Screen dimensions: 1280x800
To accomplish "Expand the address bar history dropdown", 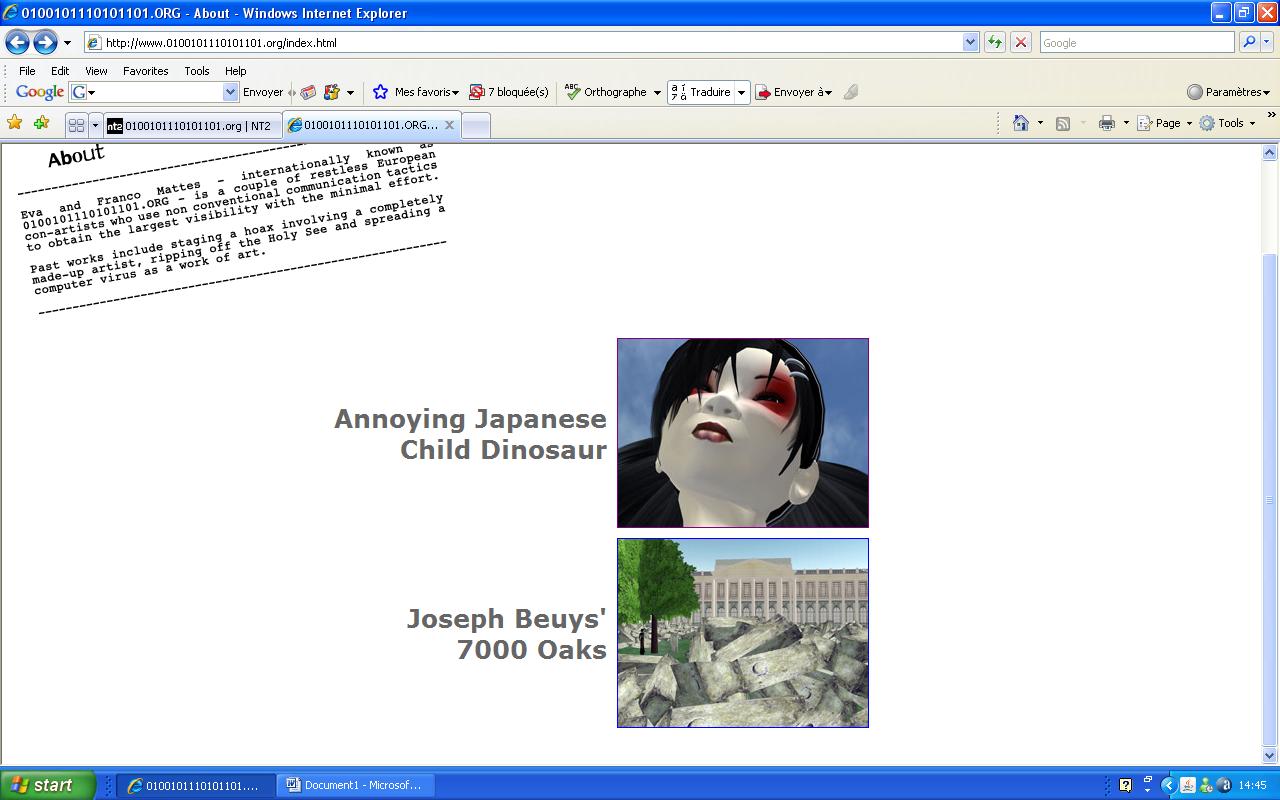I will point(970,43).
